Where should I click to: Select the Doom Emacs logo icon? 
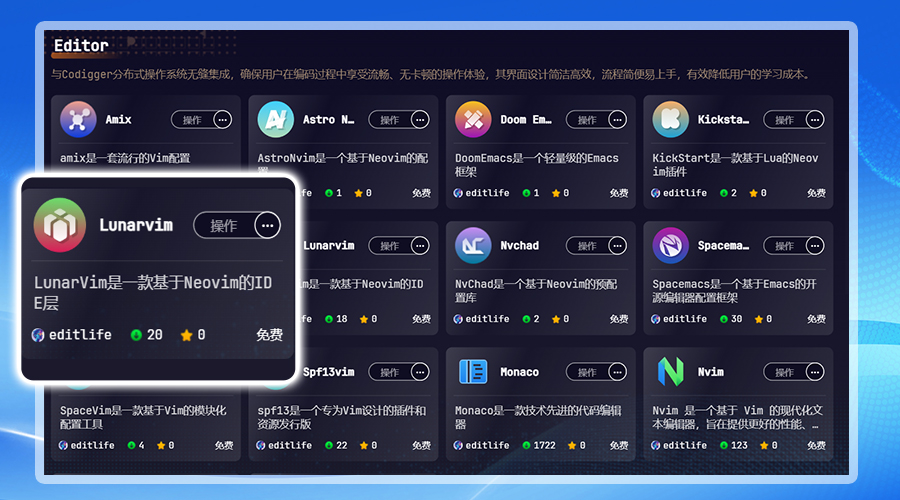pos(473,119)
